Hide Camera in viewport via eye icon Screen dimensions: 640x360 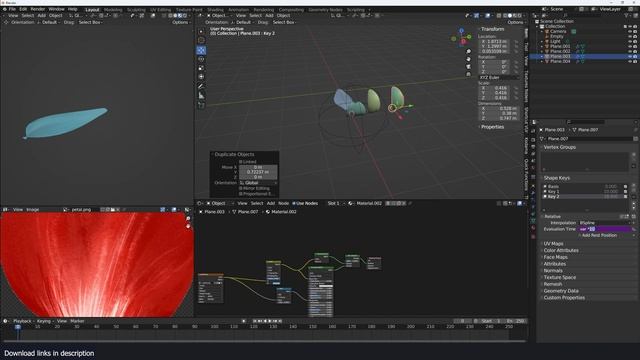pos(630,31)
